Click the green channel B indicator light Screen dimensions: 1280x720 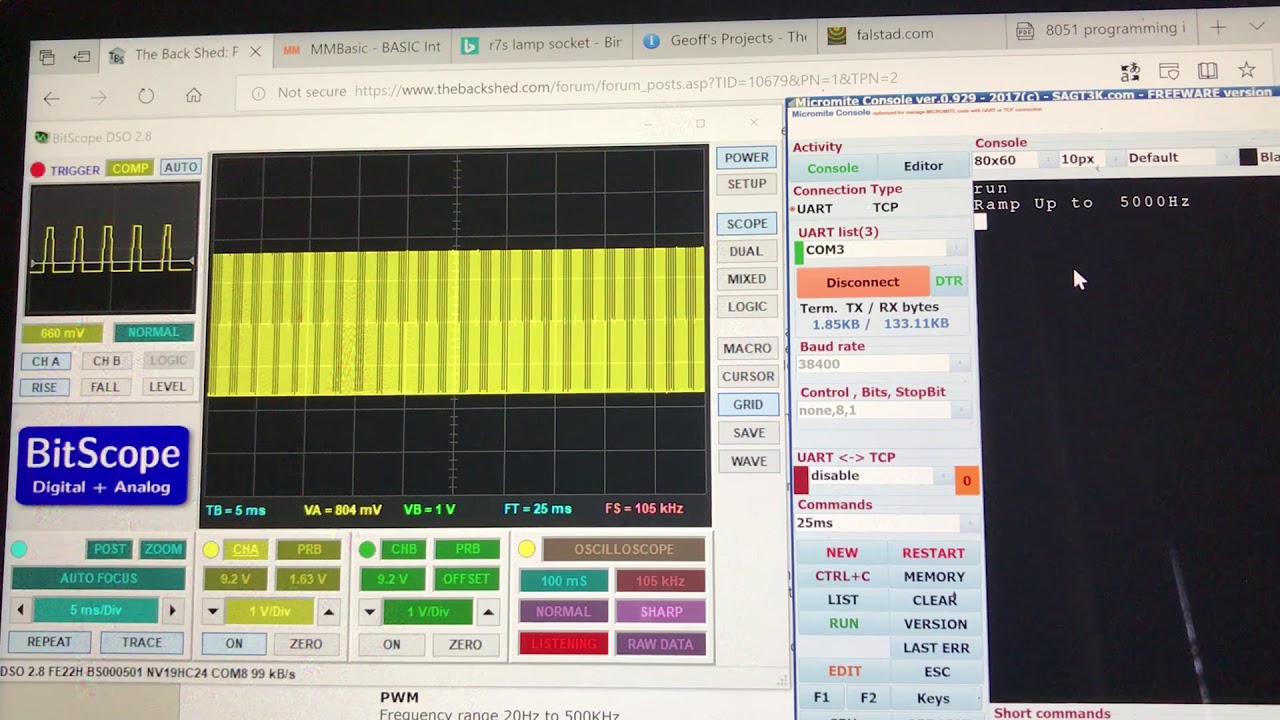coord(367,550)
